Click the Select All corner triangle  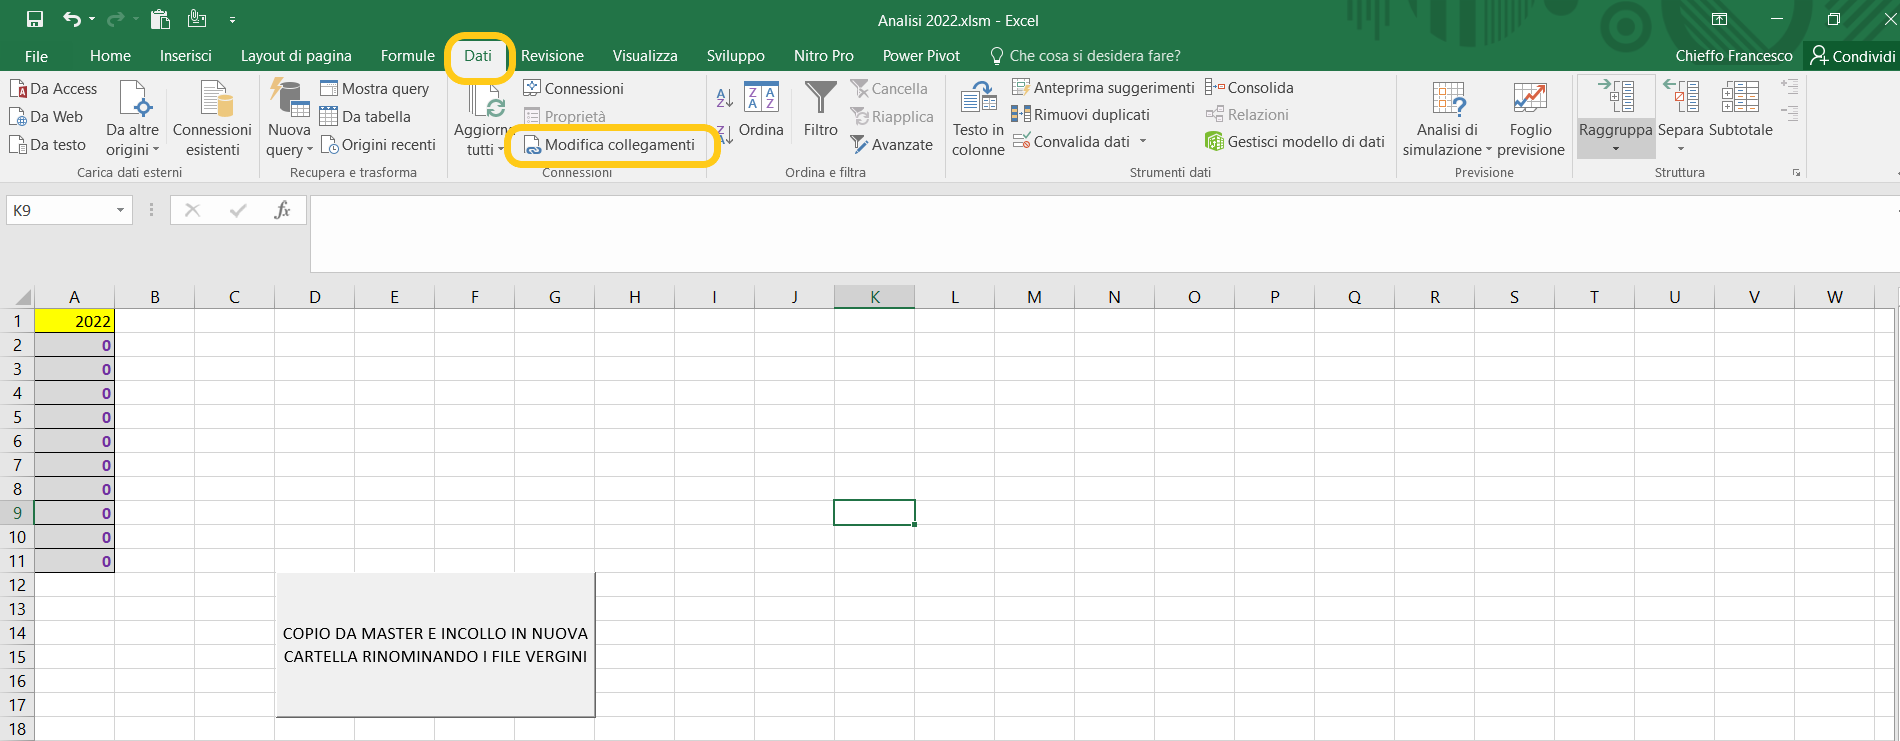point(22,297)
